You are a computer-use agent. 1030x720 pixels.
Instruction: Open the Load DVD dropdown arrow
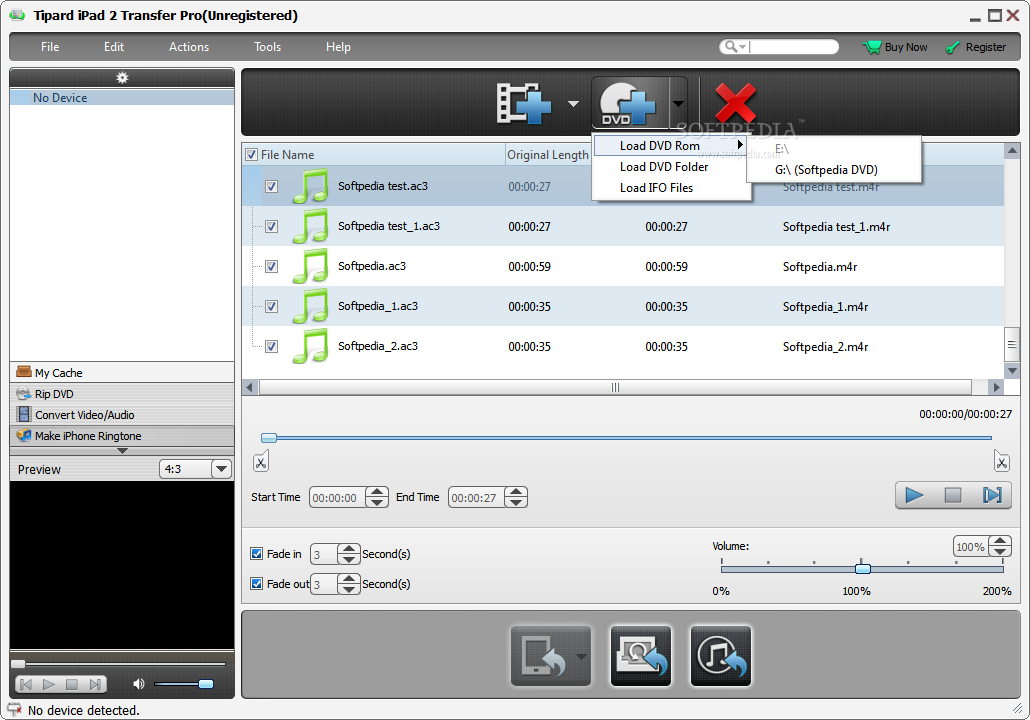(679, 103)
